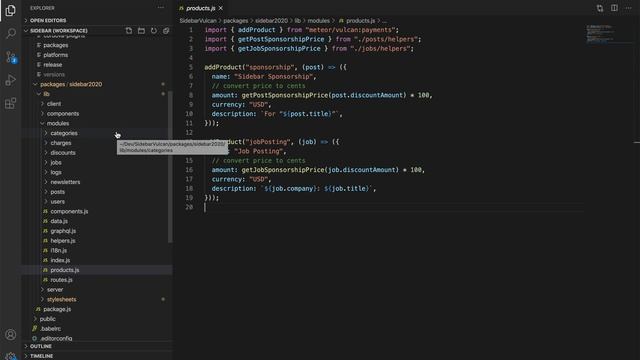The image size is (640, 360).
Task: Open changes compare icon in editor toolbar
Action: 600,8
